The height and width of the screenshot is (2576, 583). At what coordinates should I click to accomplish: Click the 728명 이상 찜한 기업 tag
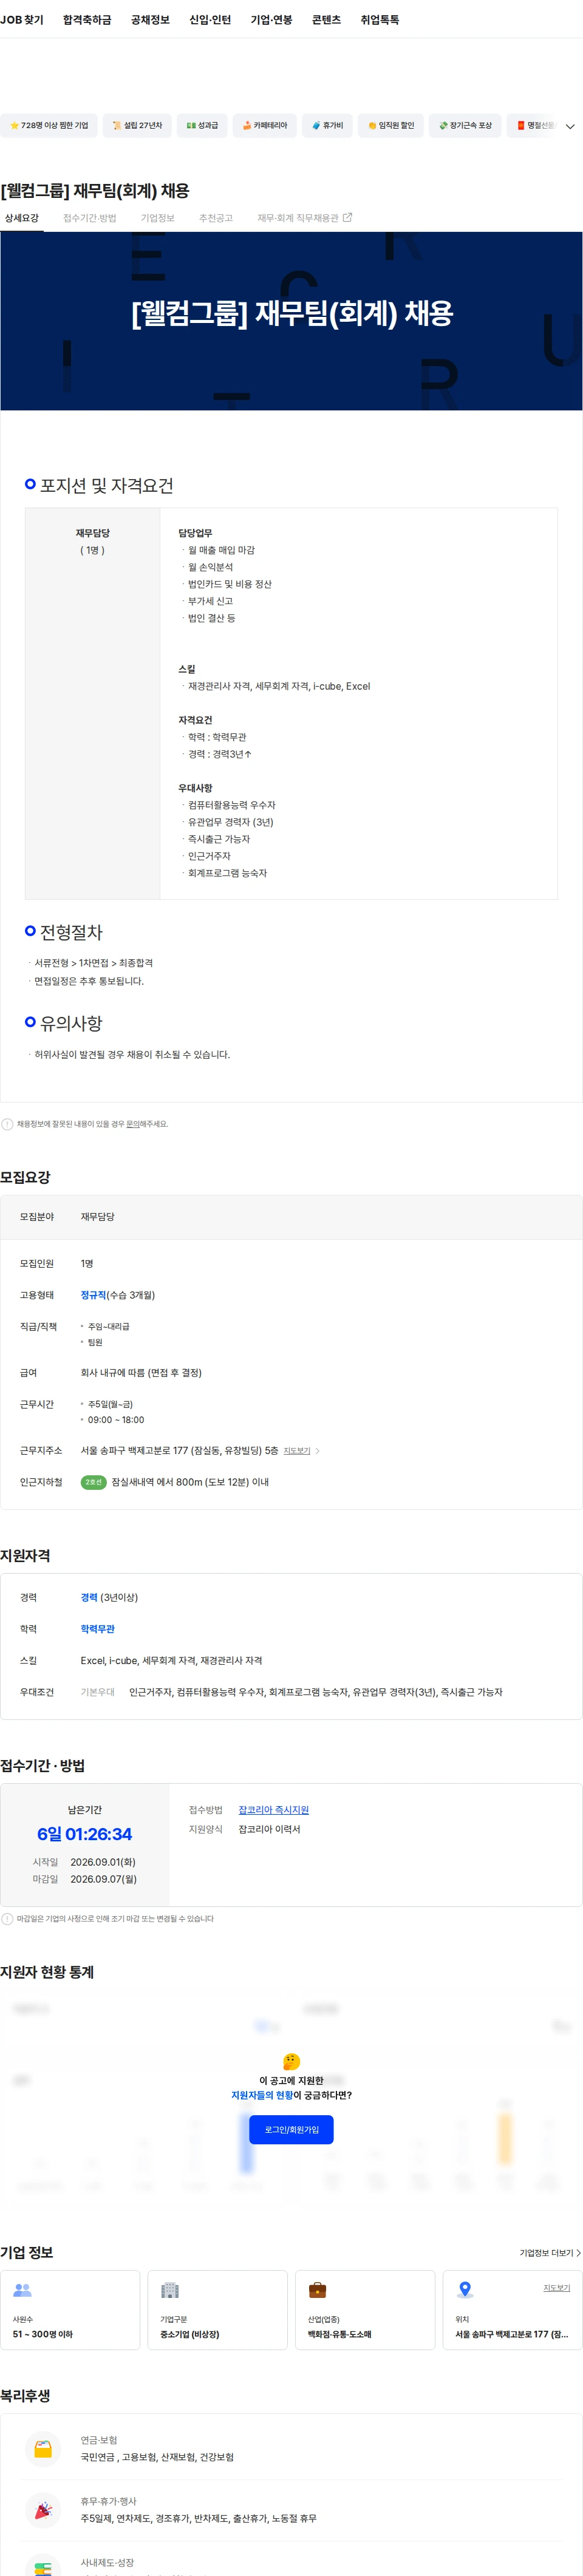pos(49,126)
